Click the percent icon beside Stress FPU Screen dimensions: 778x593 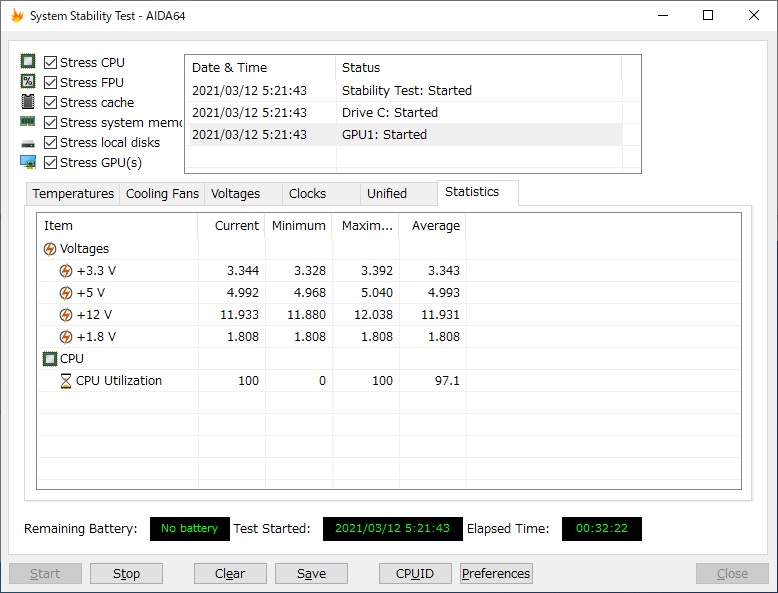tap(28, 82)
